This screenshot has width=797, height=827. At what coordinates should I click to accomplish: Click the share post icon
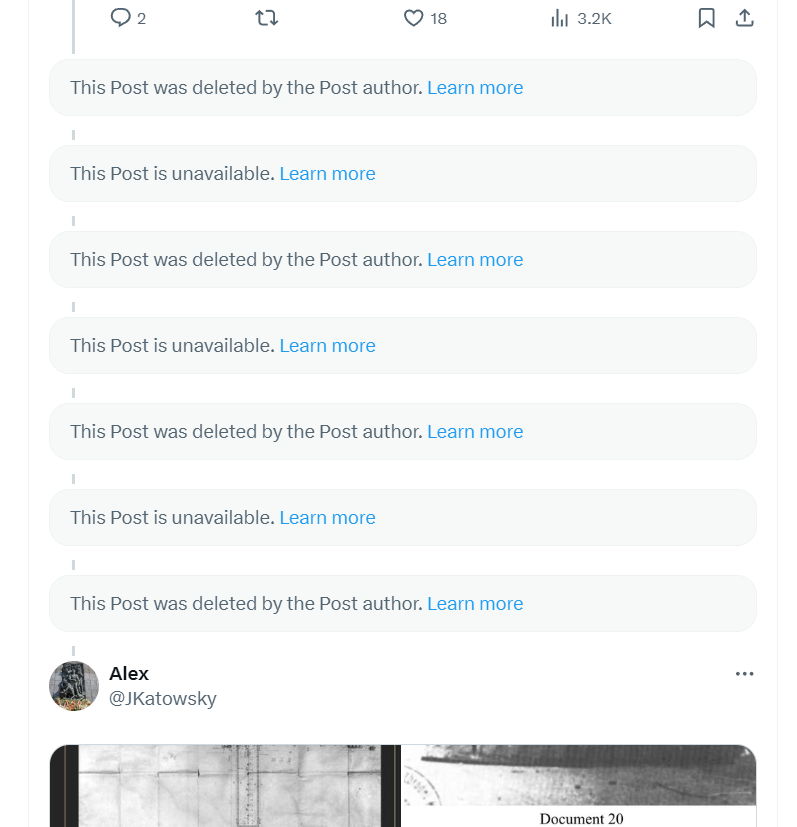point(744,18)
